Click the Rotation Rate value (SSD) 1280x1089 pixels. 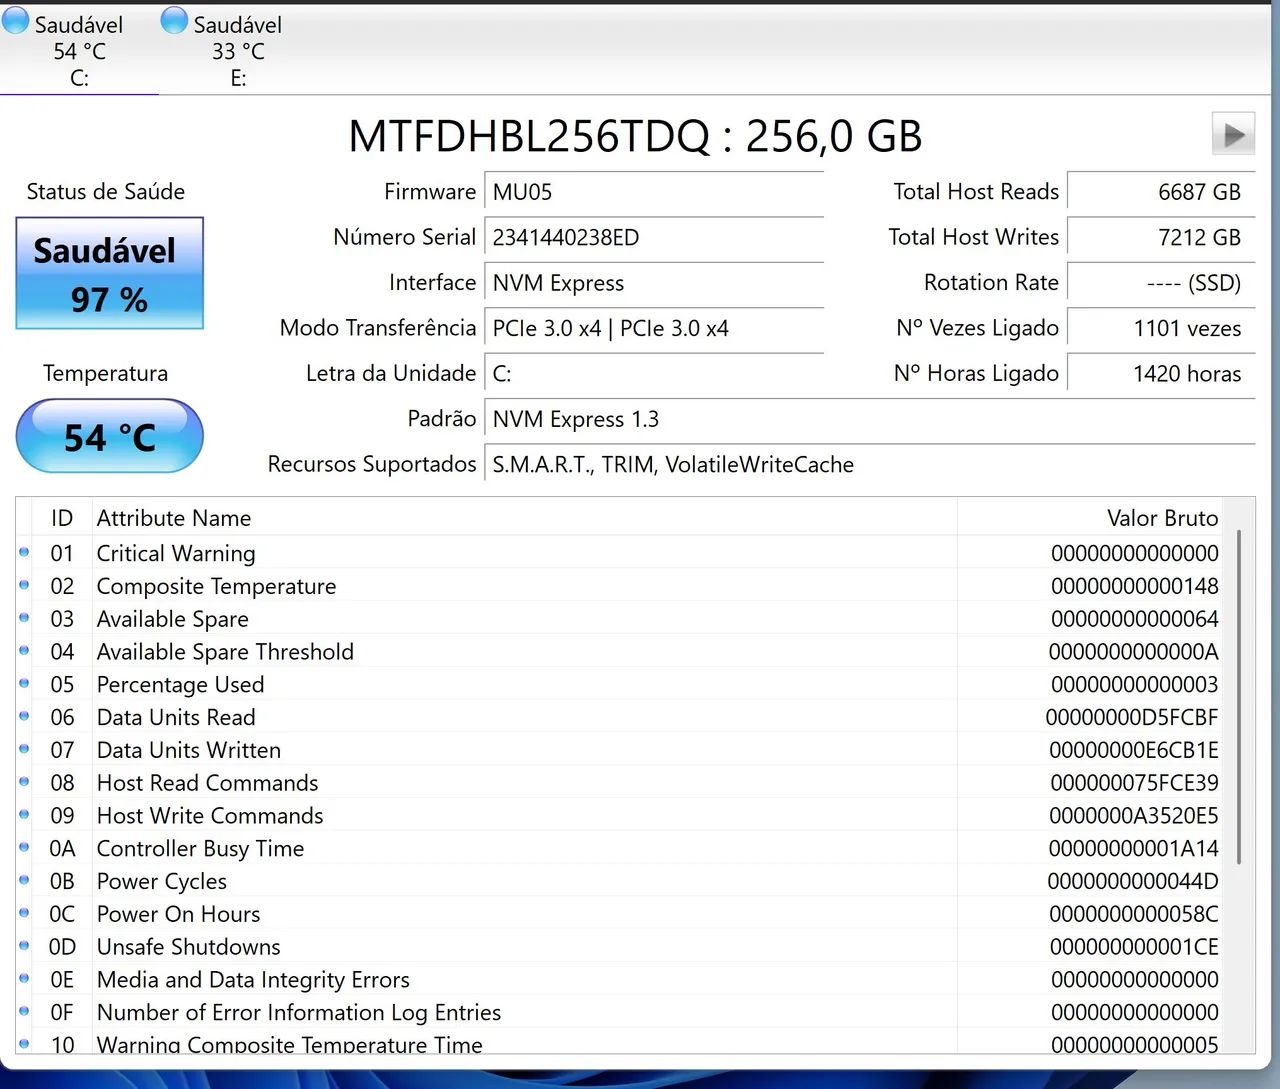[1160, 283]
